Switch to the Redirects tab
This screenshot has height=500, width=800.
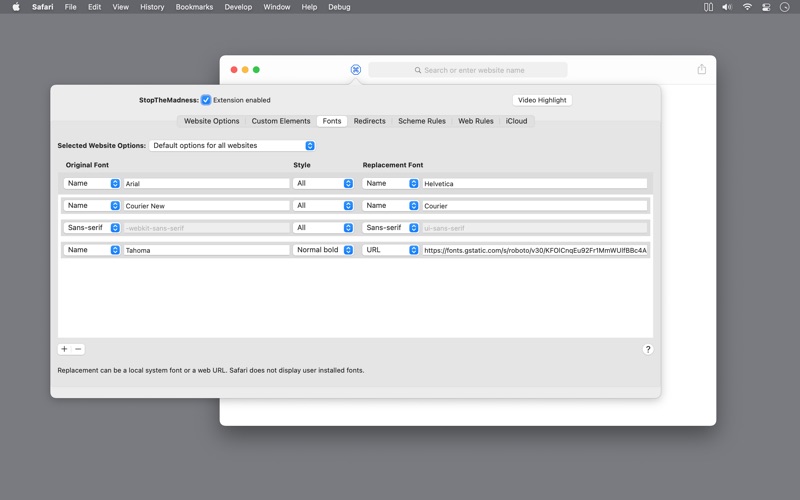pyautogui.click(x=369, y=121)
